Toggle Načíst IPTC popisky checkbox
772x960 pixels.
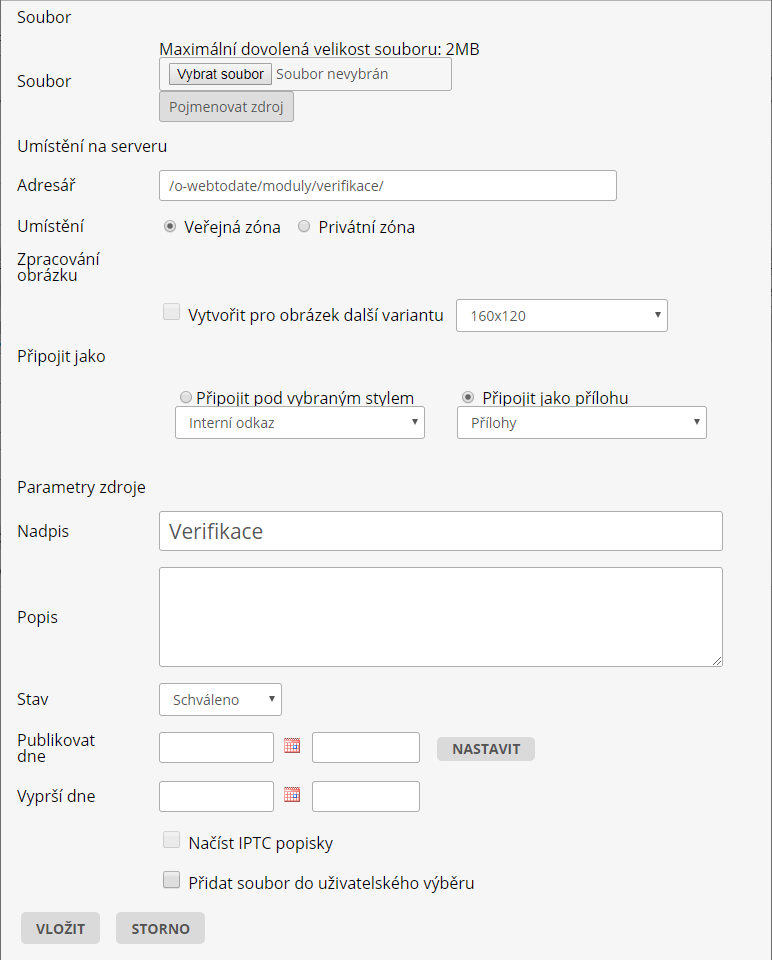point(171,840)
